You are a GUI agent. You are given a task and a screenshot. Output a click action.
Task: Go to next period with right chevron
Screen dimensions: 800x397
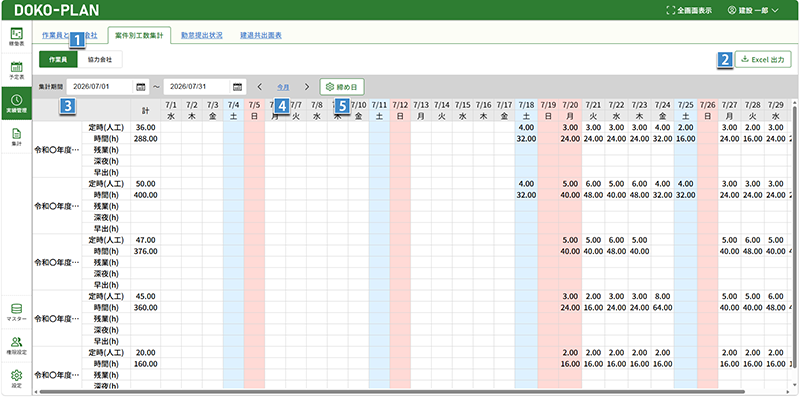tap(307, 87)
